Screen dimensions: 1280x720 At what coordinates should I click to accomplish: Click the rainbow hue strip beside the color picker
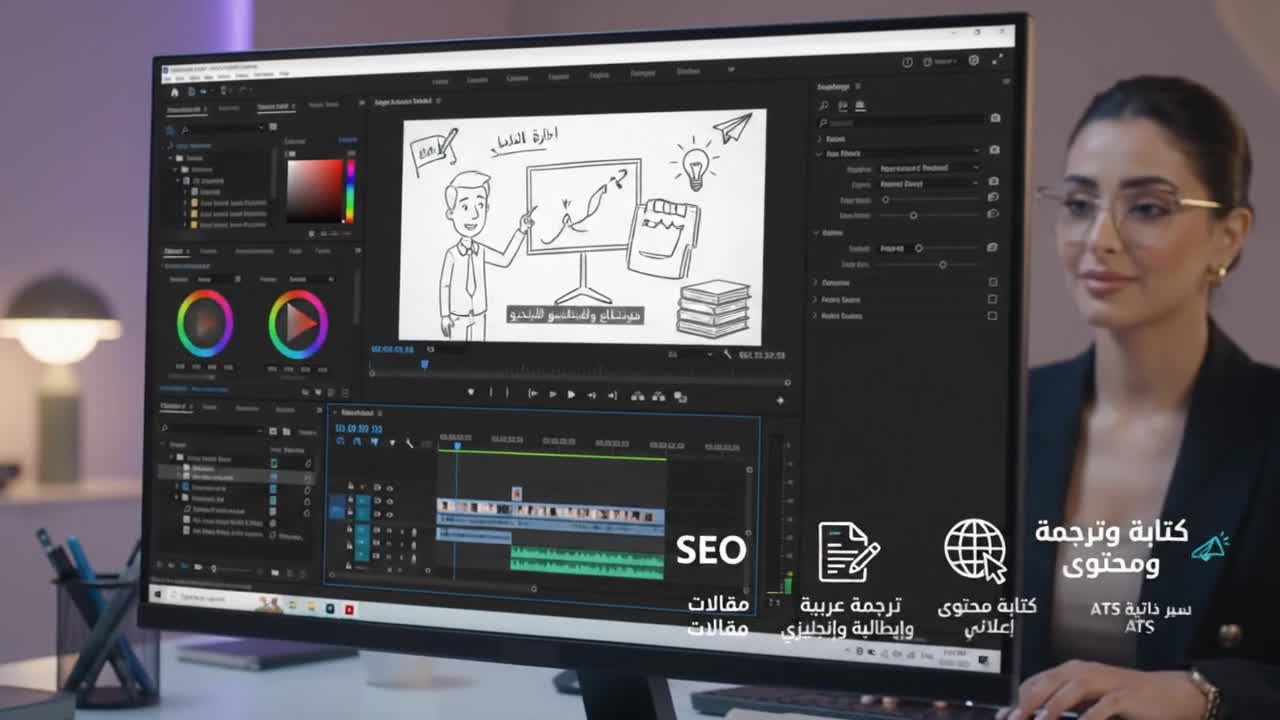(x=350, y=189)
